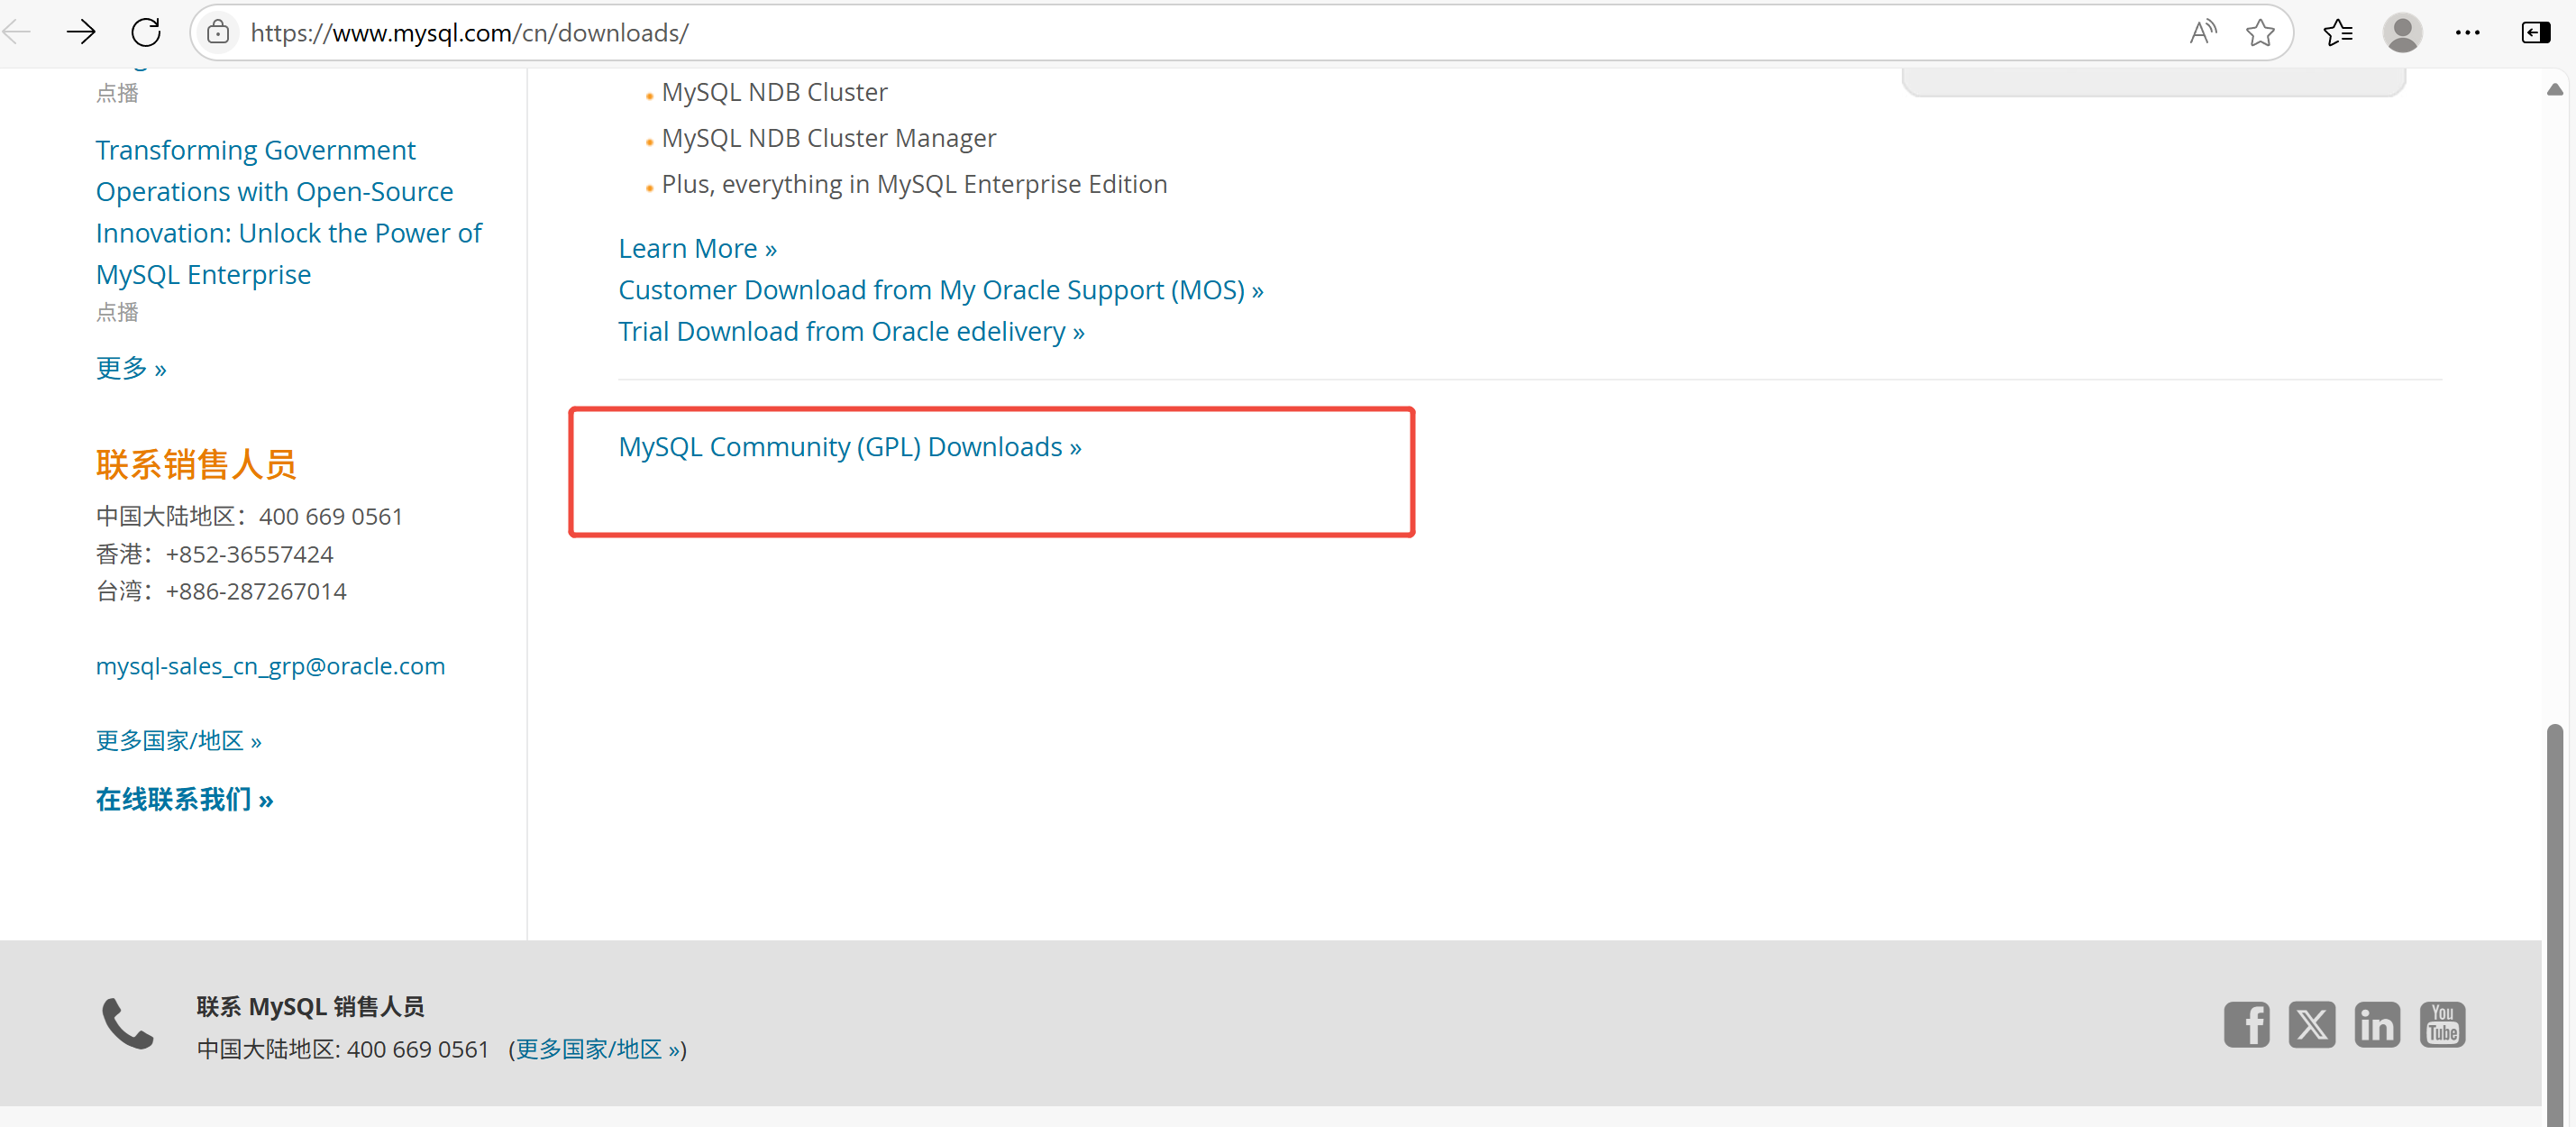Open MySQL YouTube icon
The height and width of the screenshot is (1127, 2576).
2442,1024
